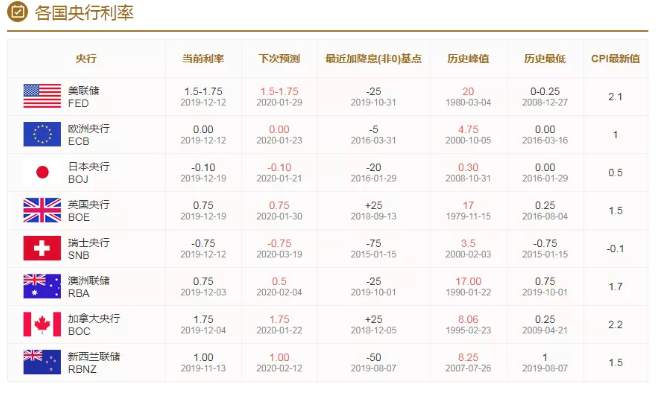Viewport: 661px width, 405px height.
Task: Click the 美联储 FED bank name
Action: tap(83, 97)
